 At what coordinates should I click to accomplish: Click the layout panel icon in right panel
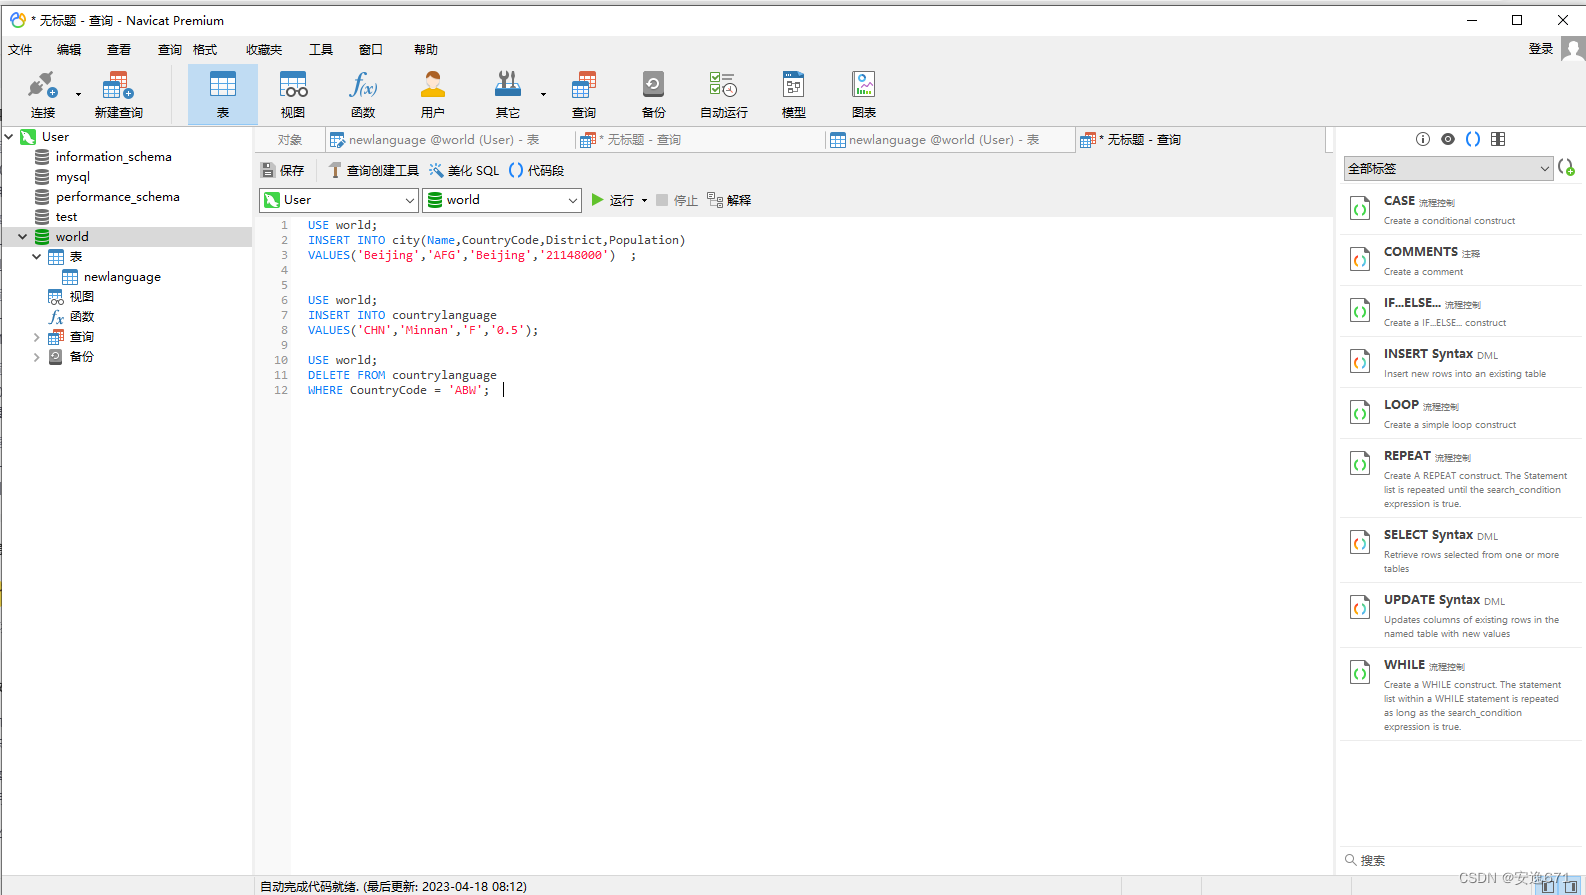[x=1498, y=139]
